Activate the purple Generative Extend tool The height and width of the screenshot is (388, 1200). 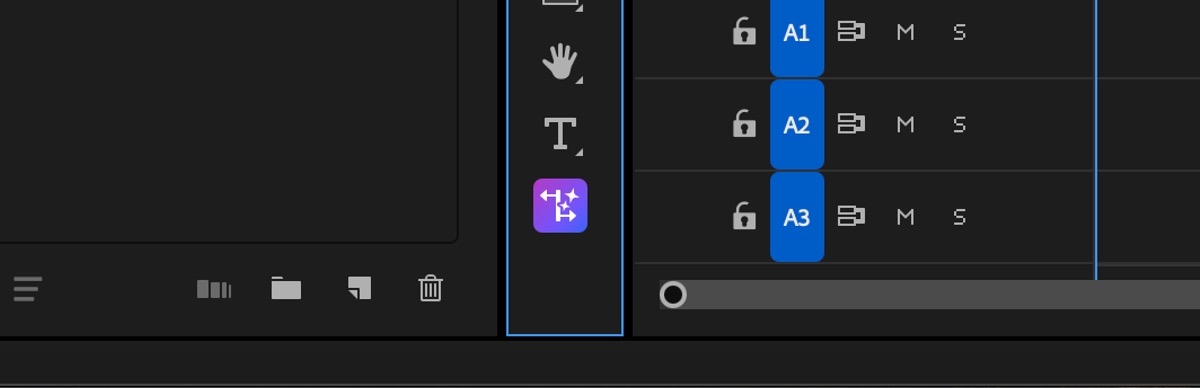click(x=560, y=205)
